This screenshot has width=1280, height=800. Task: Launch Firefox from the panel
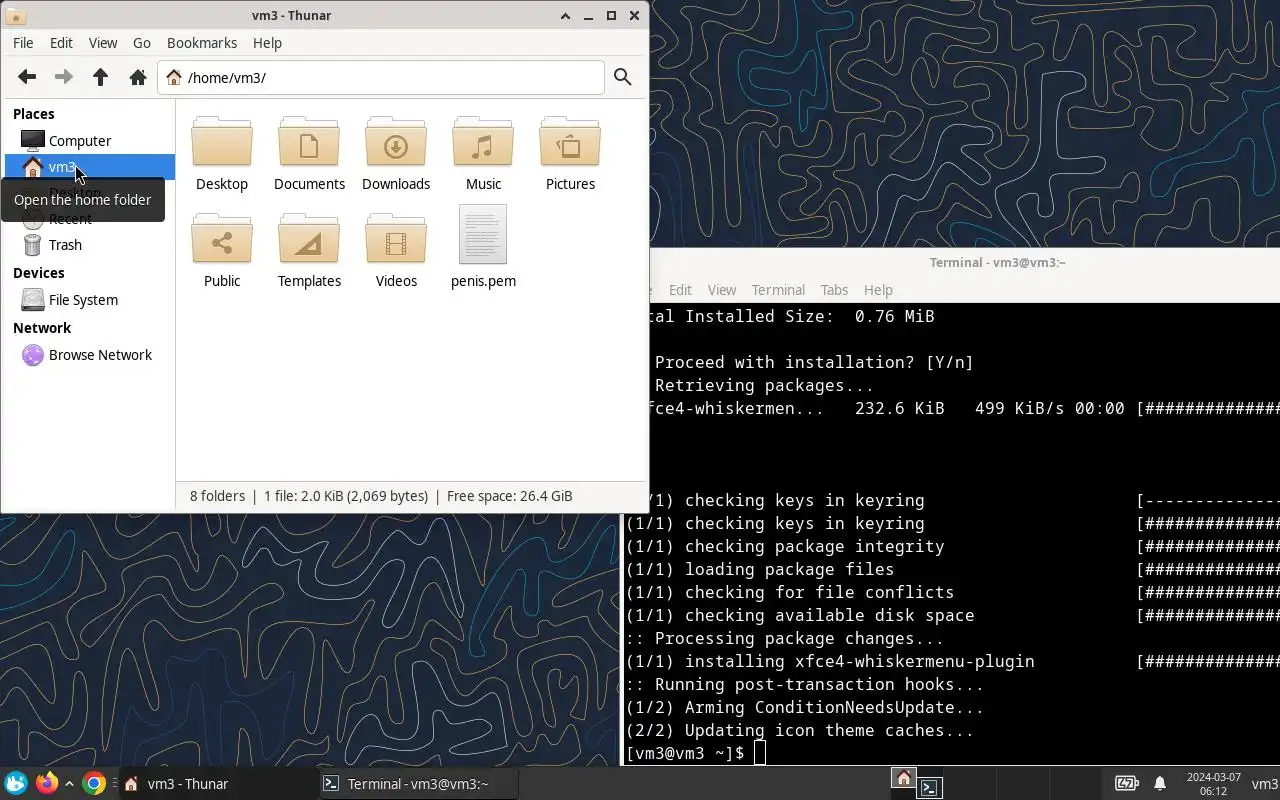pos(46,783)
